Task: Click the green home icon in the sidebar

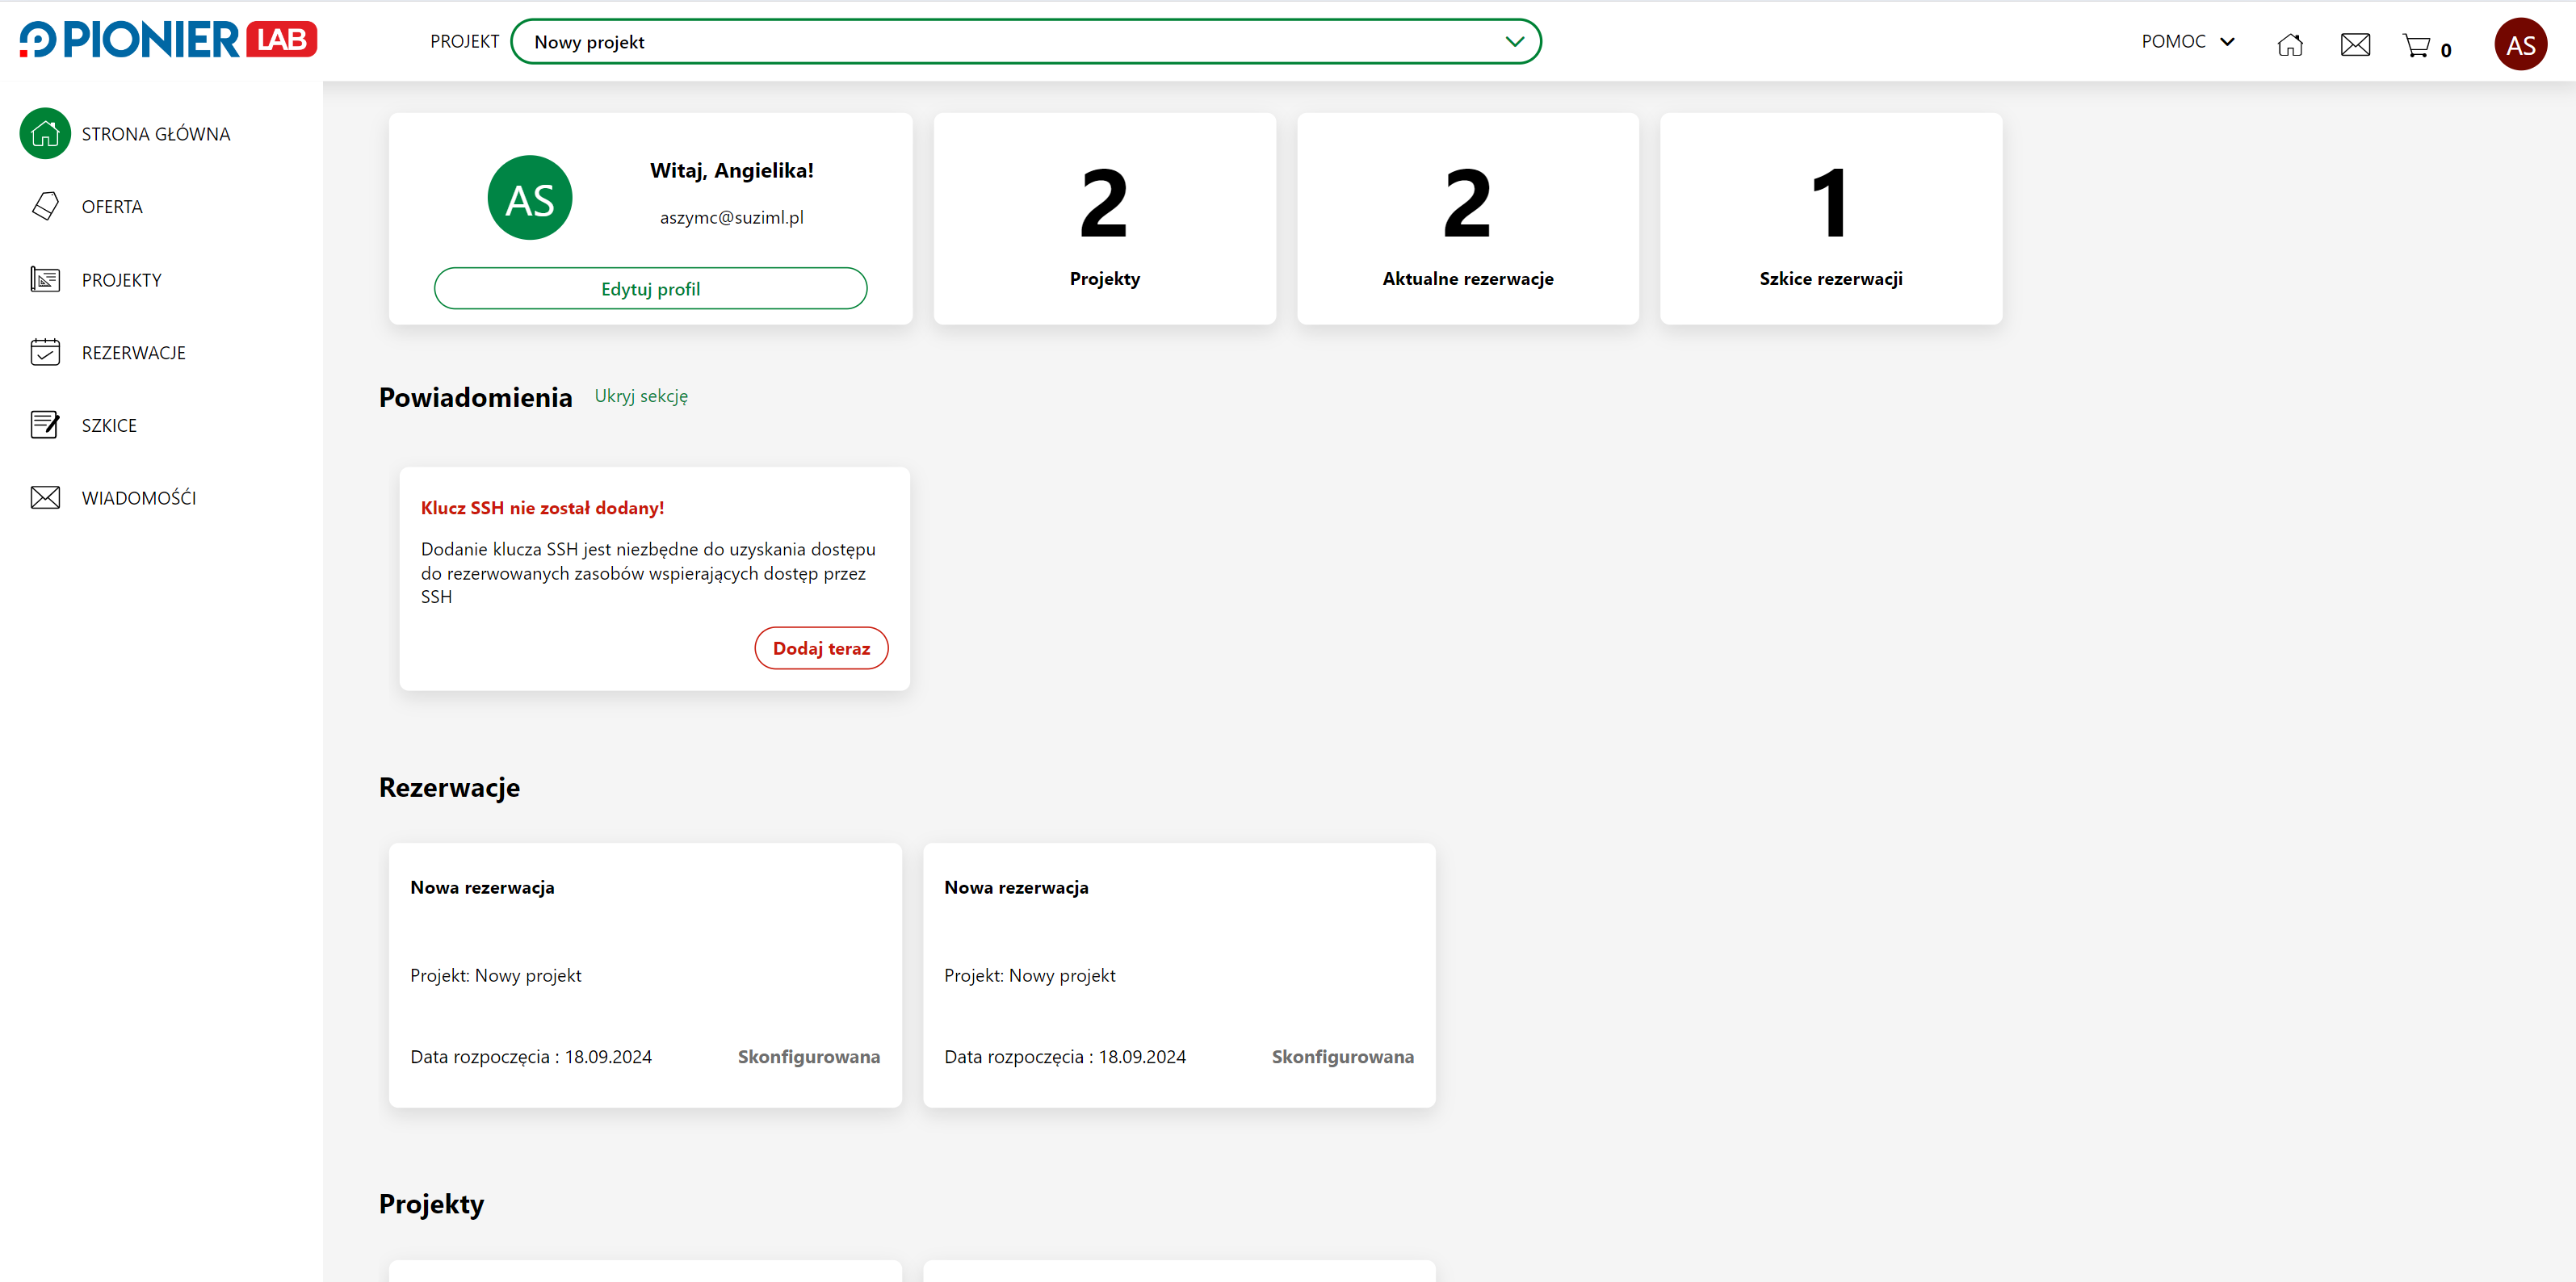Action: click(45, 133)
